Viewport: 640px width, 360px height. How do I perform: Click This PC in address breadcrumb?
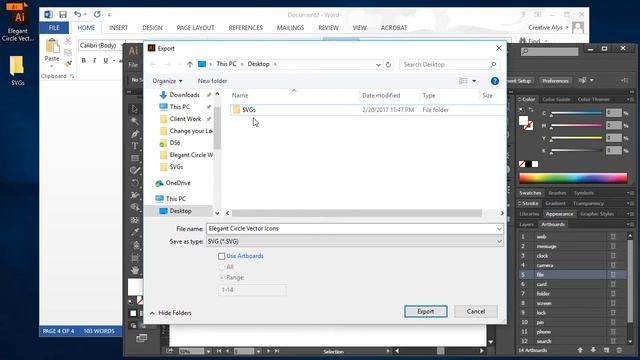click(x=226, y=64)
